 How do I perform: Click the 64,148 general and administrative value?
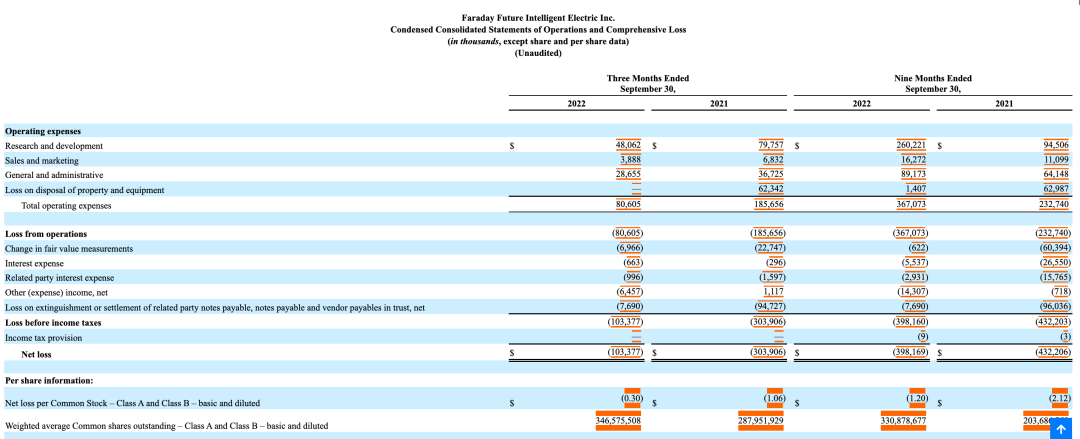[x=1058, y=175]
